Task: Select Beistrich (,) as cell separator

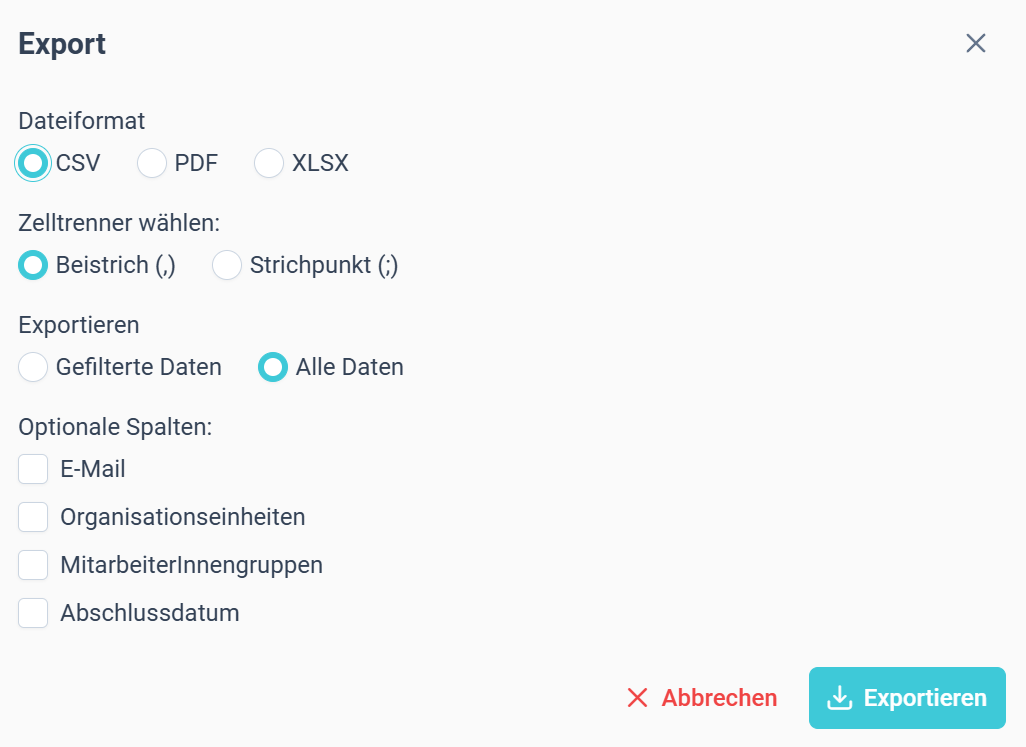Action: click(33, 265)
